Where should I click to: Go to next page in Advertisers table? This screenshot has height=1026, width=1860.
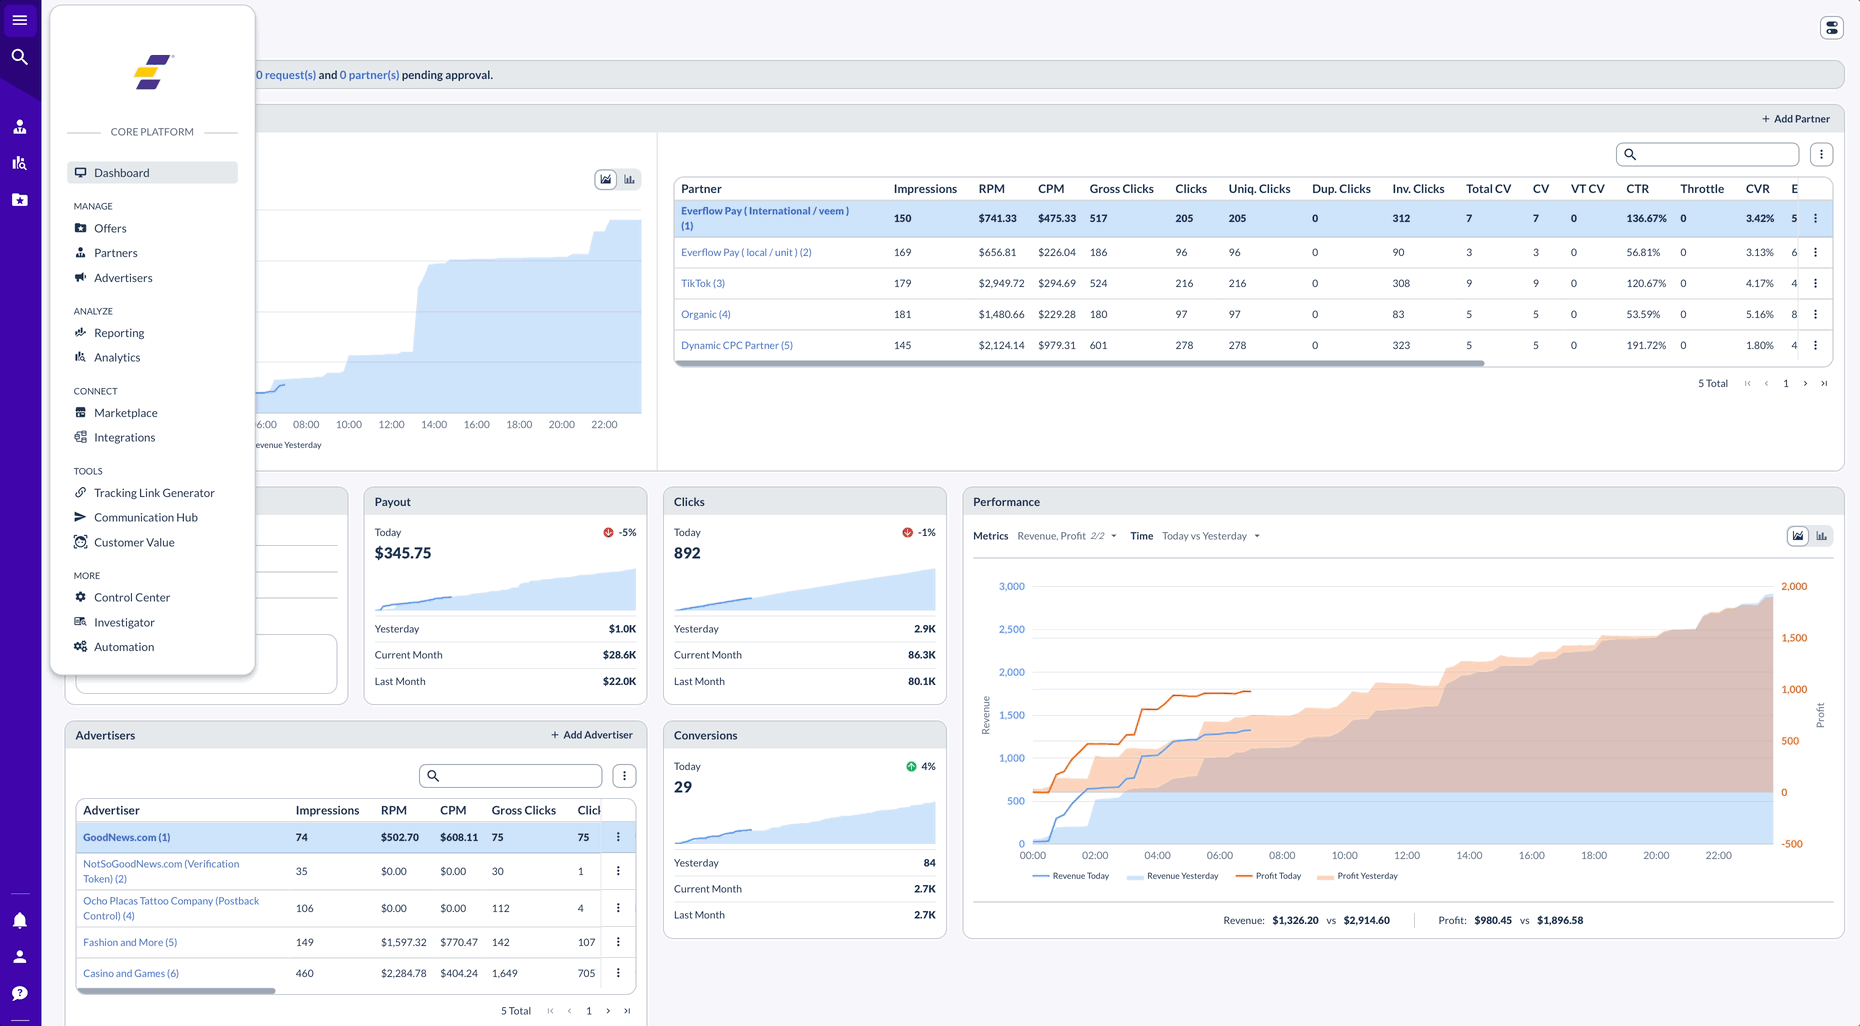[x=608, y=1011]
